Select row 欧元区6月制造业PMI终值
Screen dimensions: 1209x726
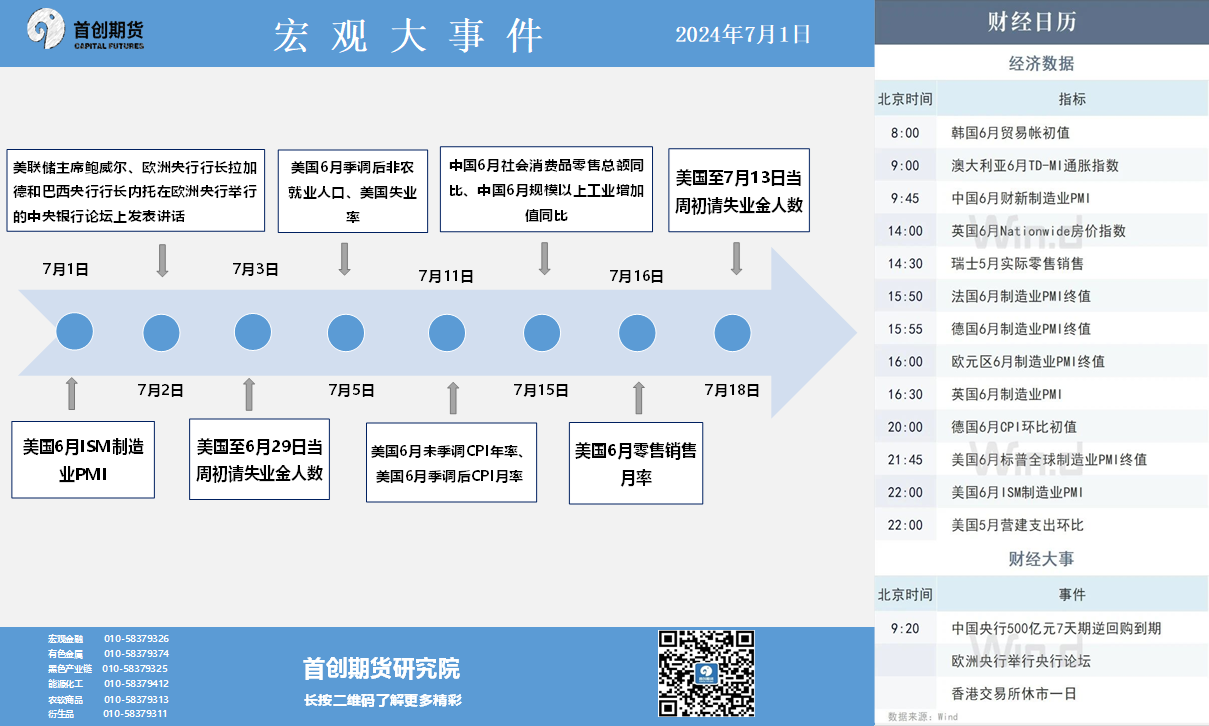tap(1042, 361)
